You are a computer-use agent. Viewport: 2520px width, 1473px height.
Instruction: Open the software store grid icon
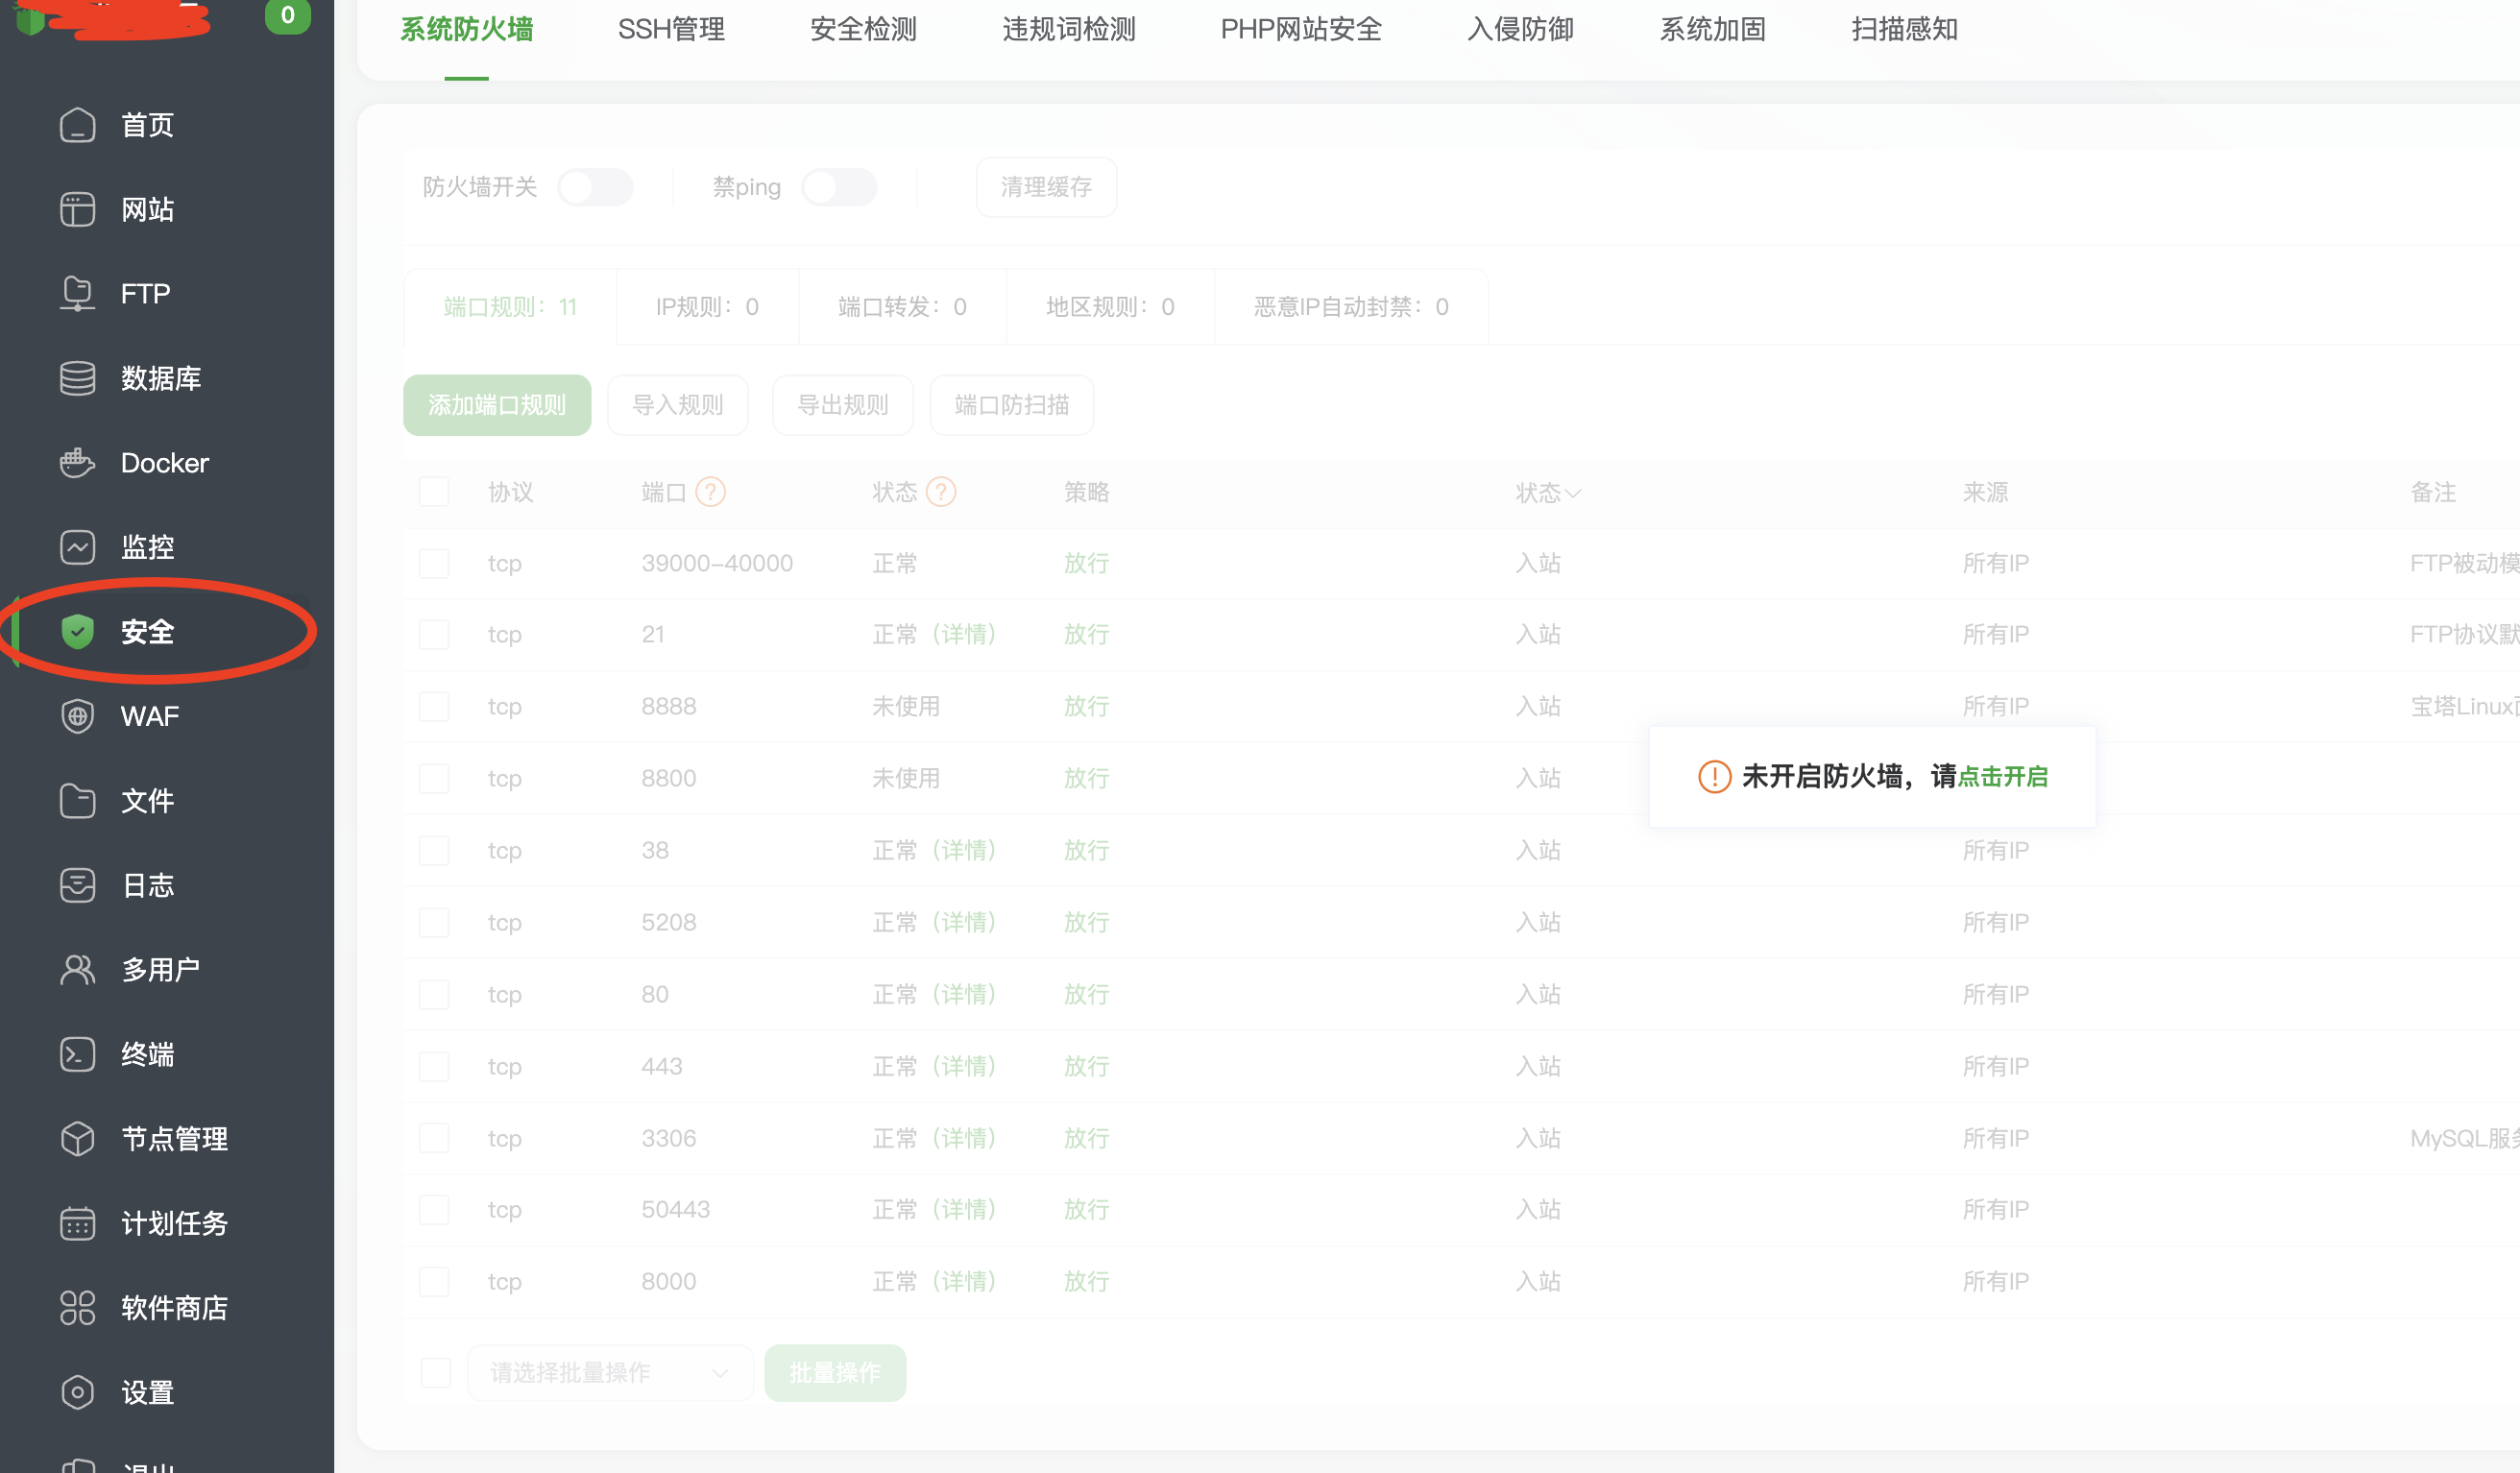(77, 1308)
